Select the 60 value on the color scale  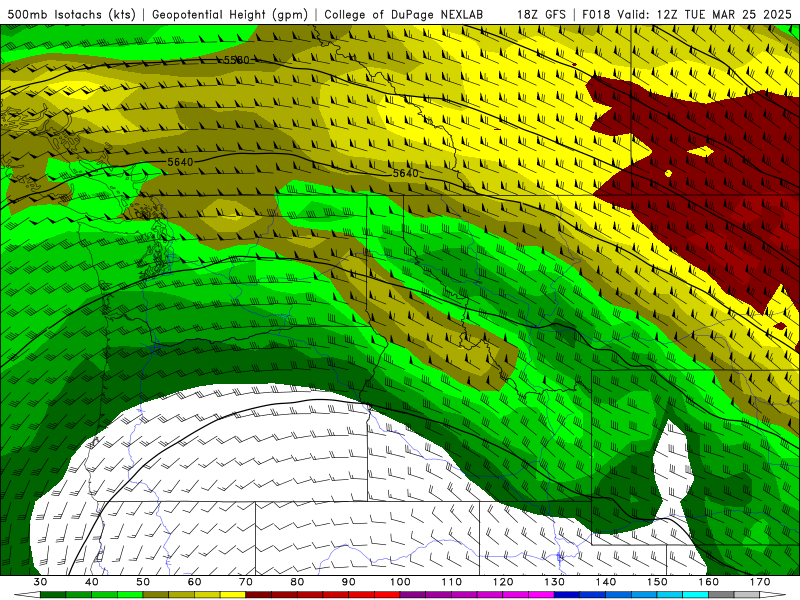(194, 582)
